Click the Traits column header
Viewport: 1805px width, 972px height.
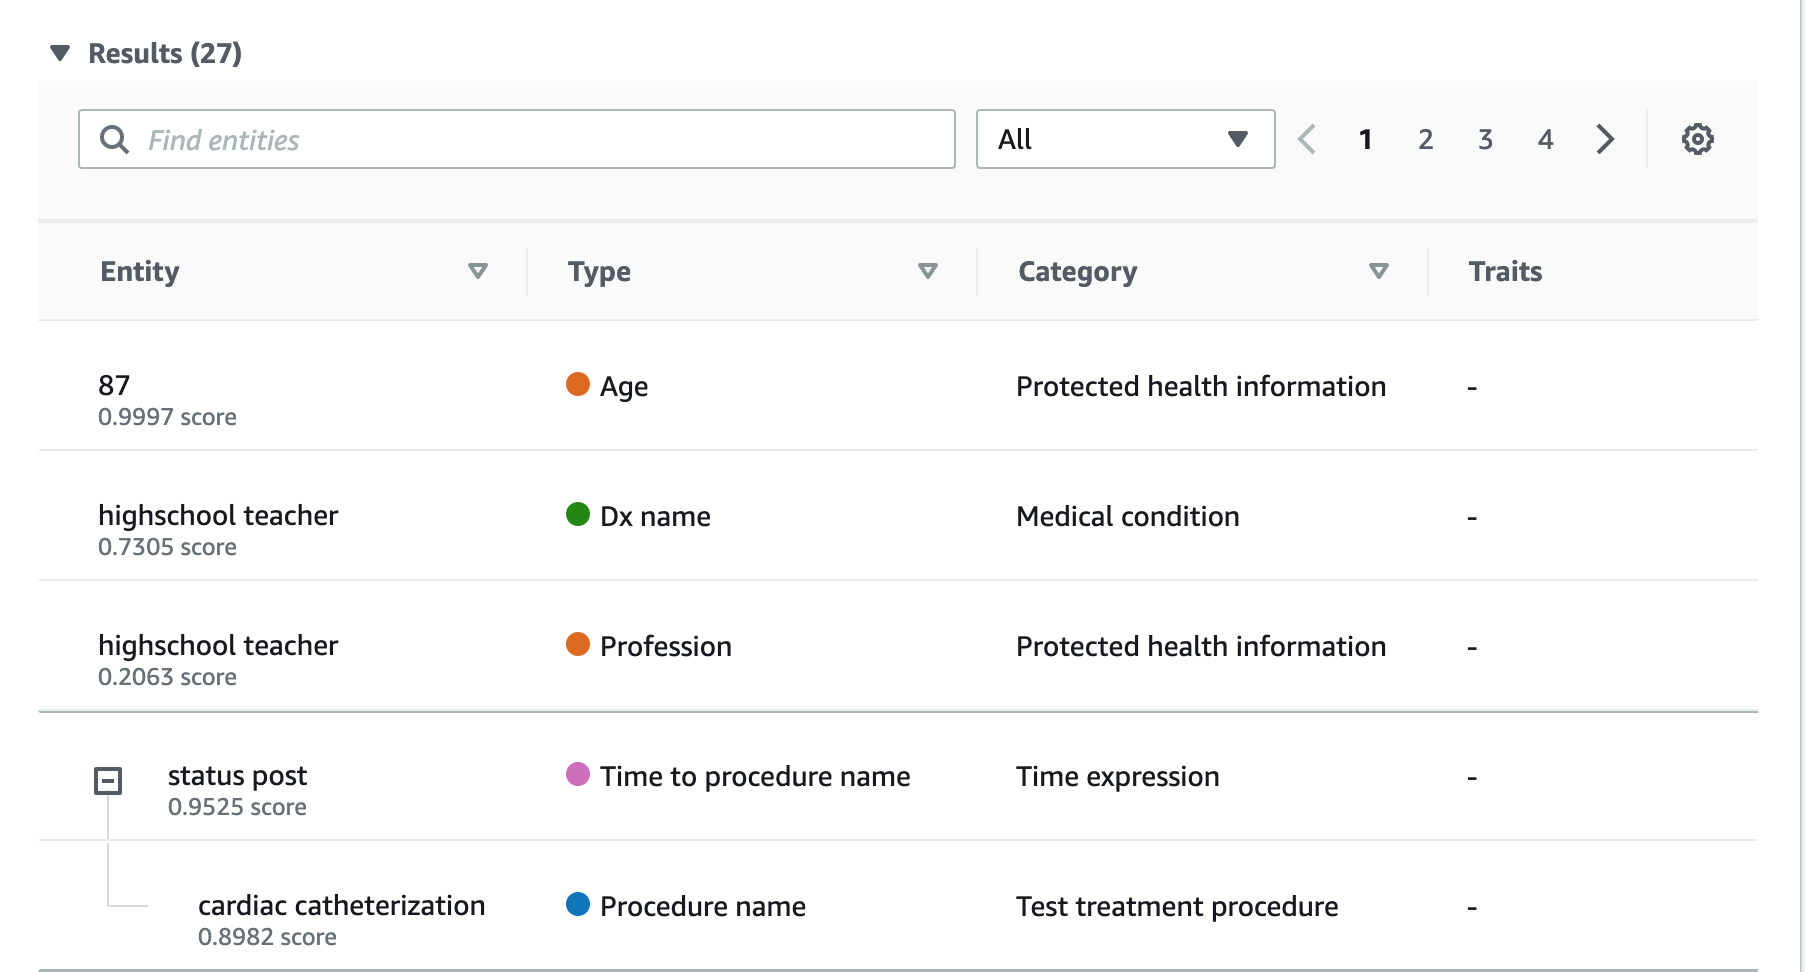pyautogui.click(x=1505, y=271)
